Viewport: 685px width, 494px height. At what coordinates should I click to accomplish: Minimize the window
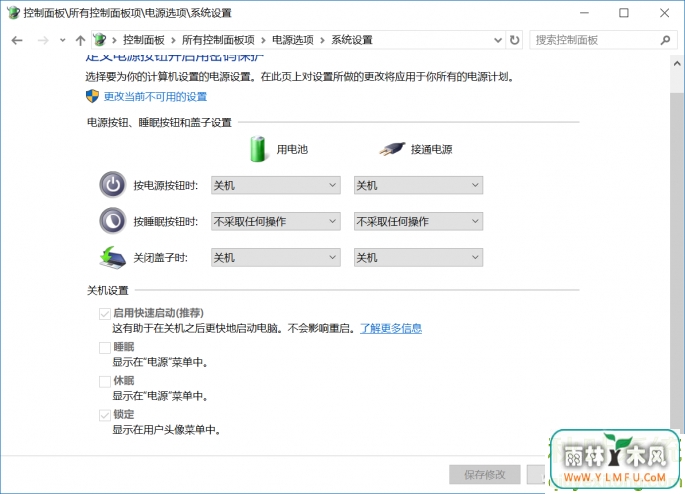coord(584,13)
